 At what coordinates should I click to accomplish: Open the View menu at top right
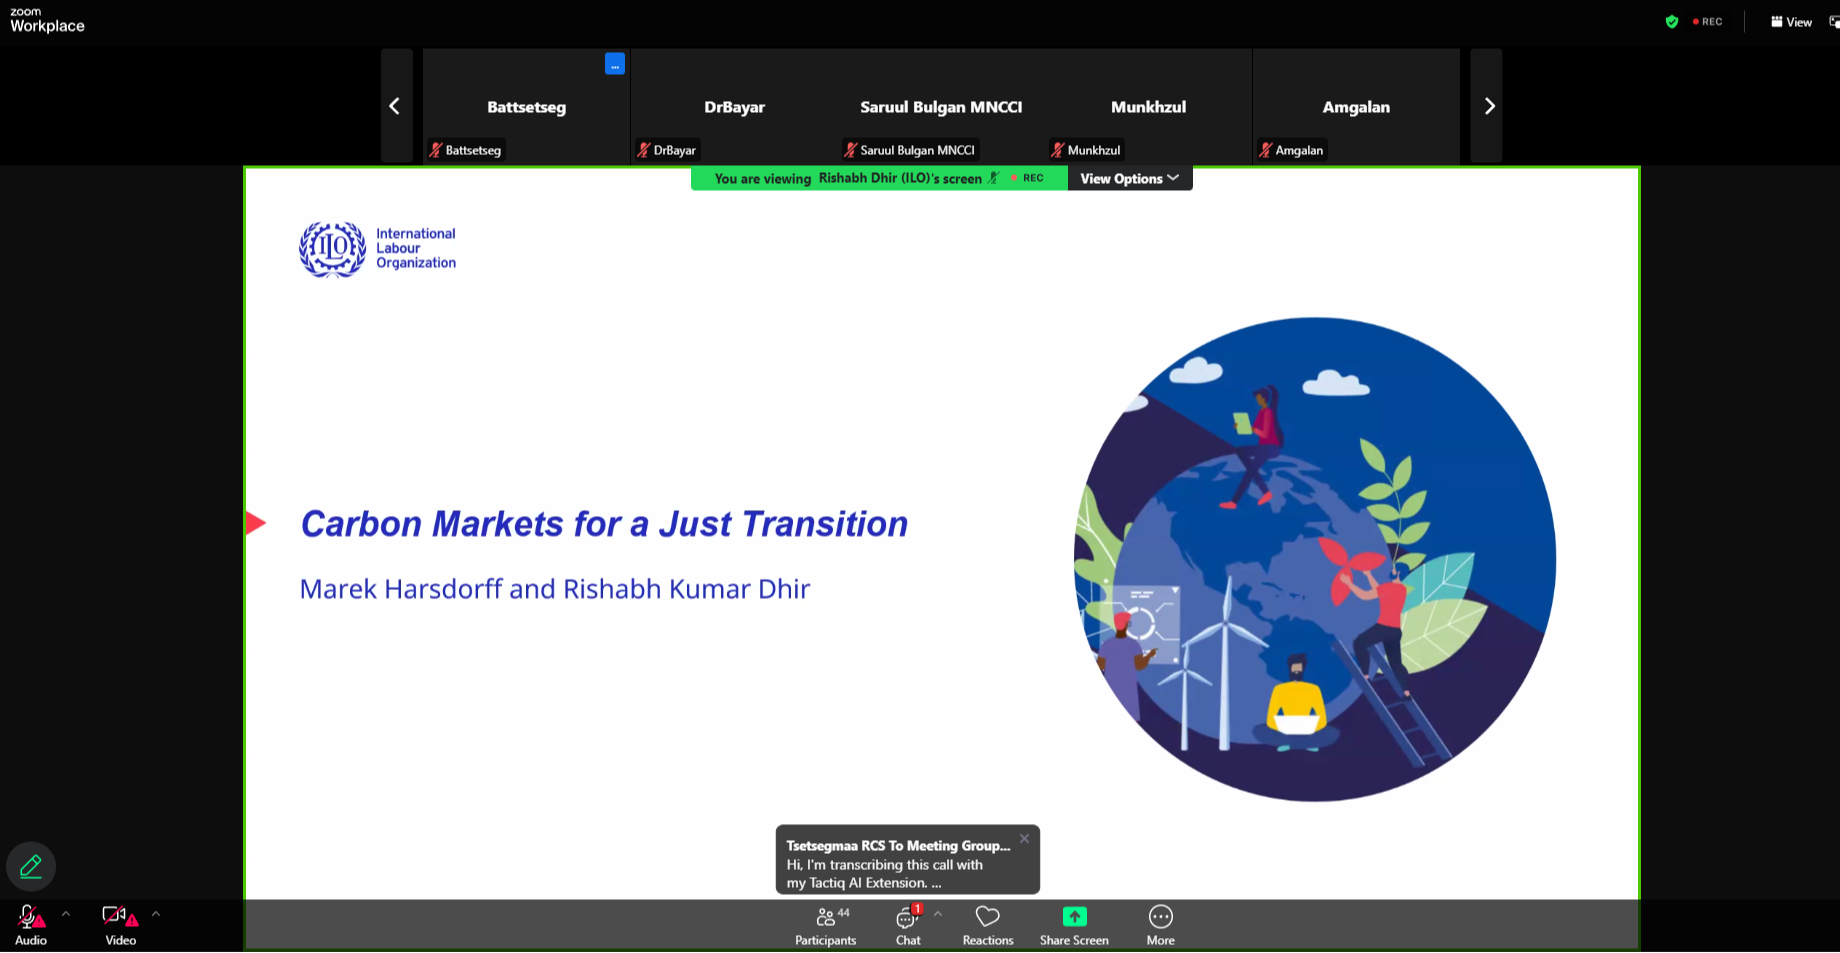point(1791,22)
